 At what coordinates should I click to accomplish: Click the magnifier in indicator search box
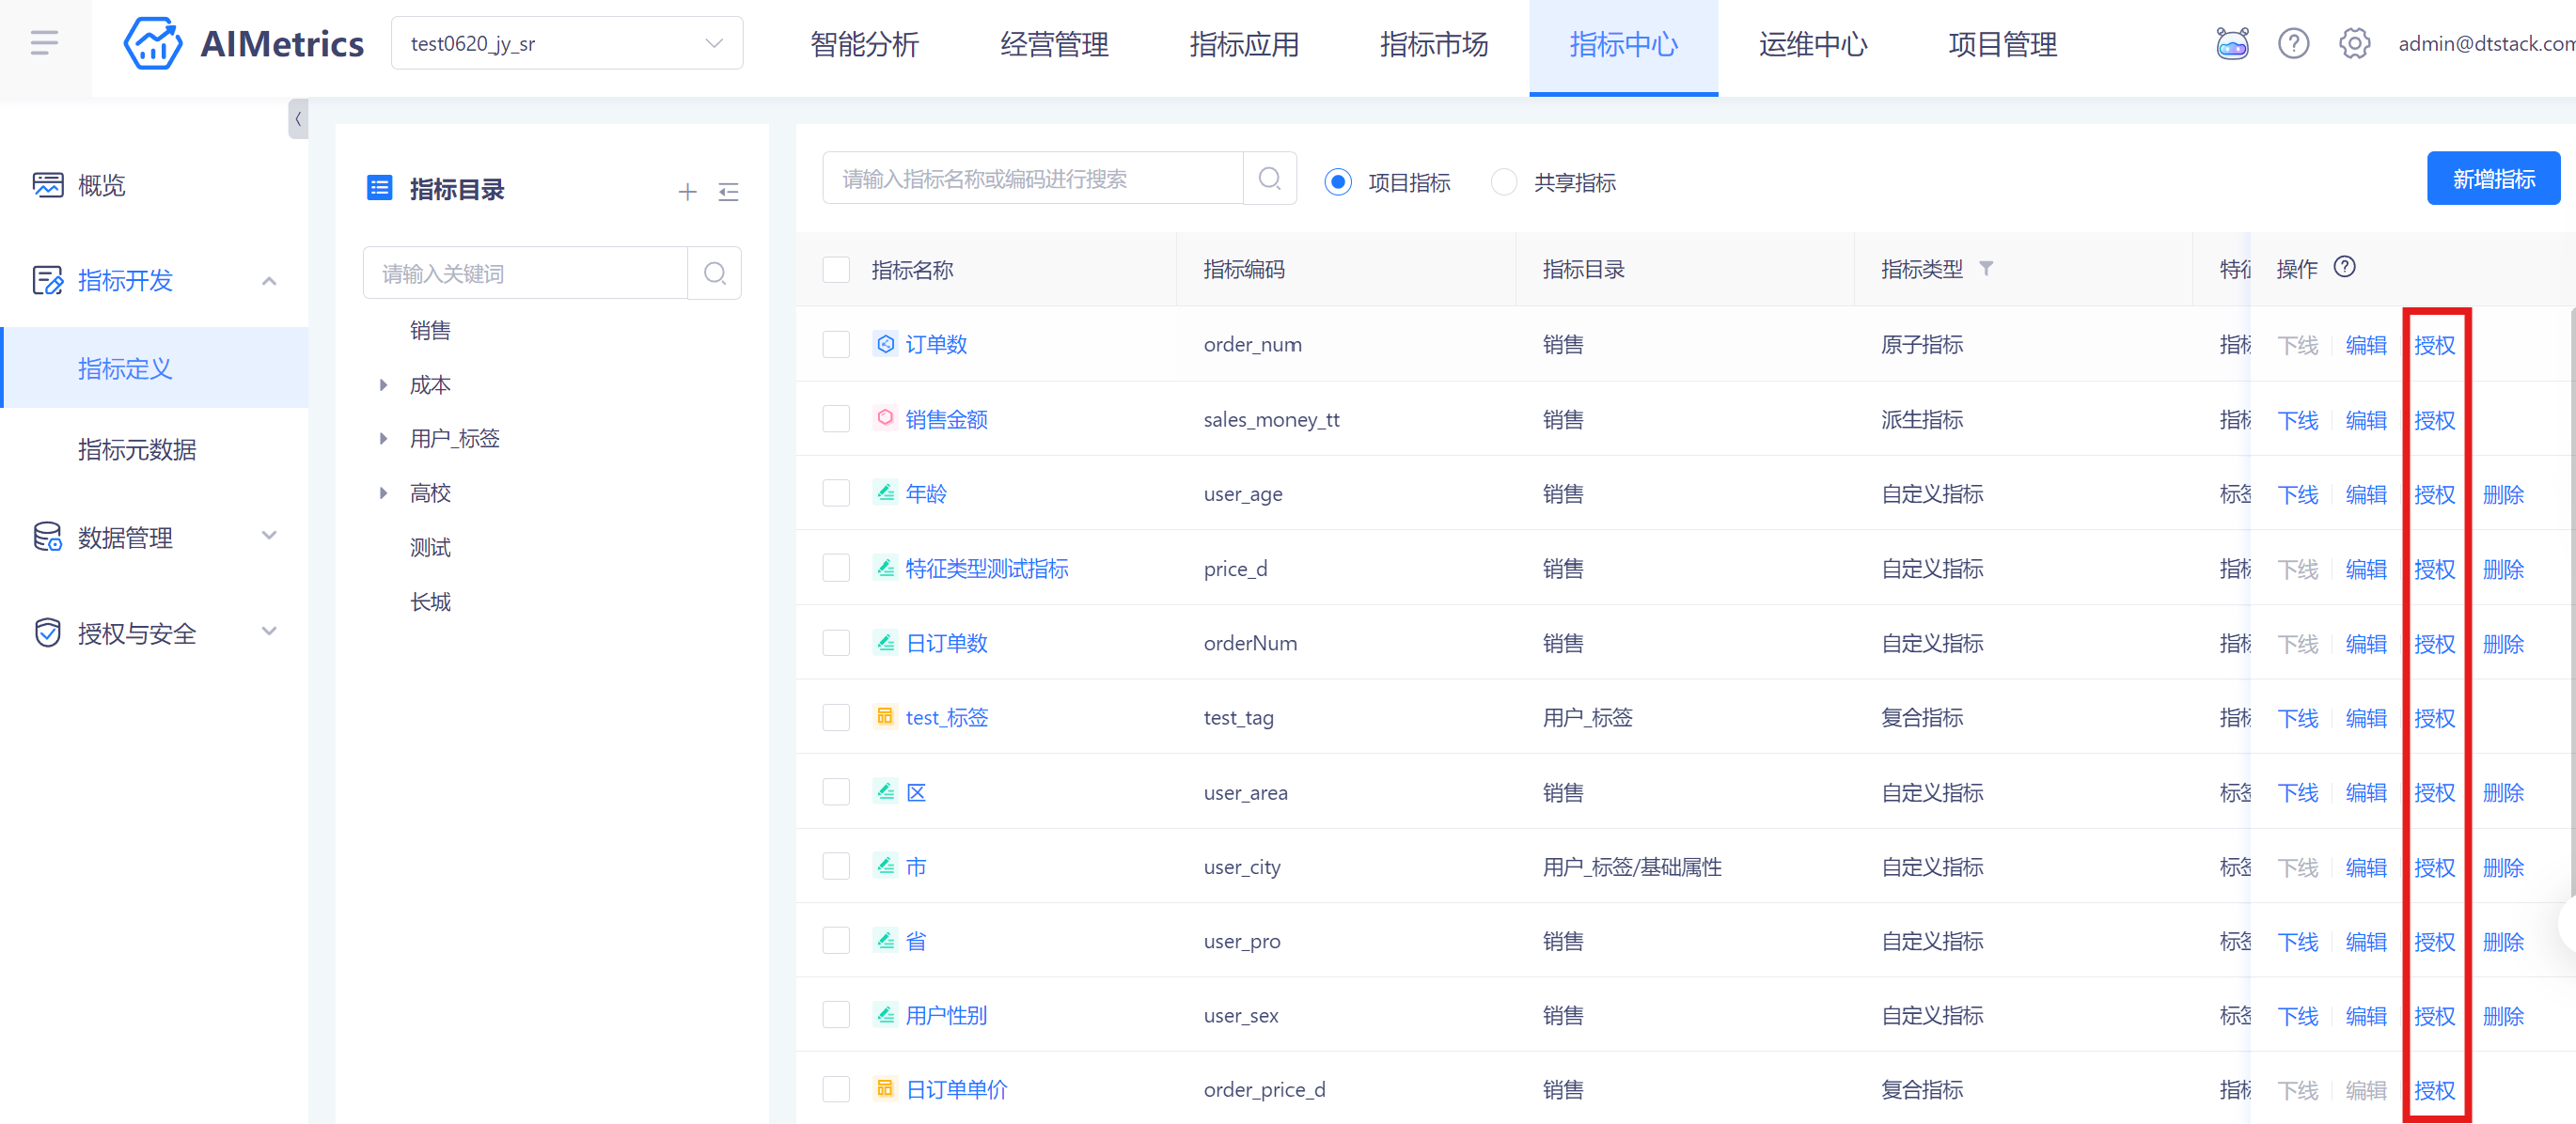pos(1269,179)
